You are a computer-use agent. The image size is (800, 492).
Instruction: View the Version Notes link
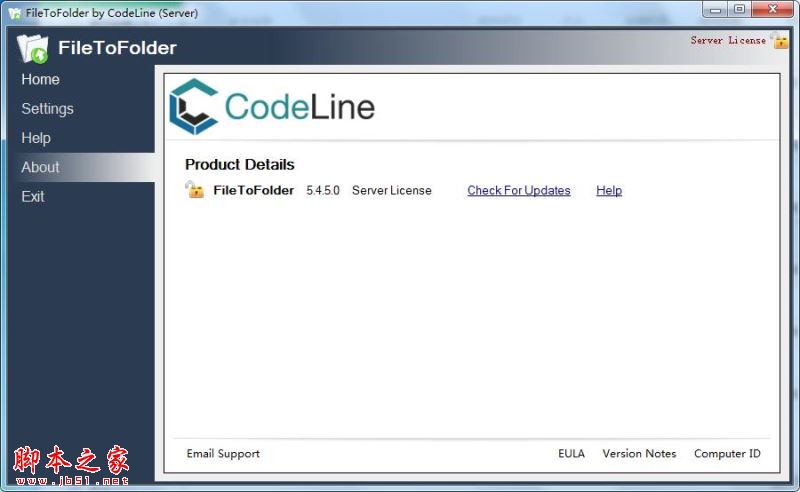point(639,453)
